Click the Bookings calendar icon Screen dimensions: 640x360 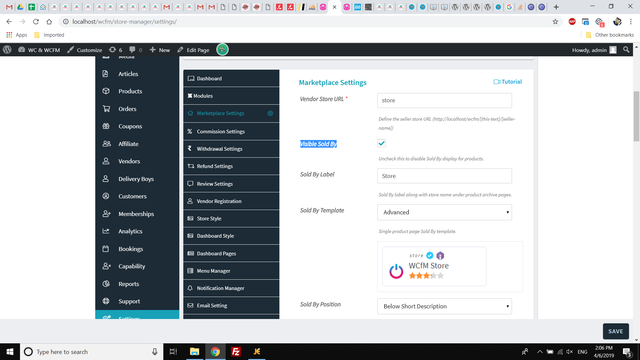pos(106,249)
